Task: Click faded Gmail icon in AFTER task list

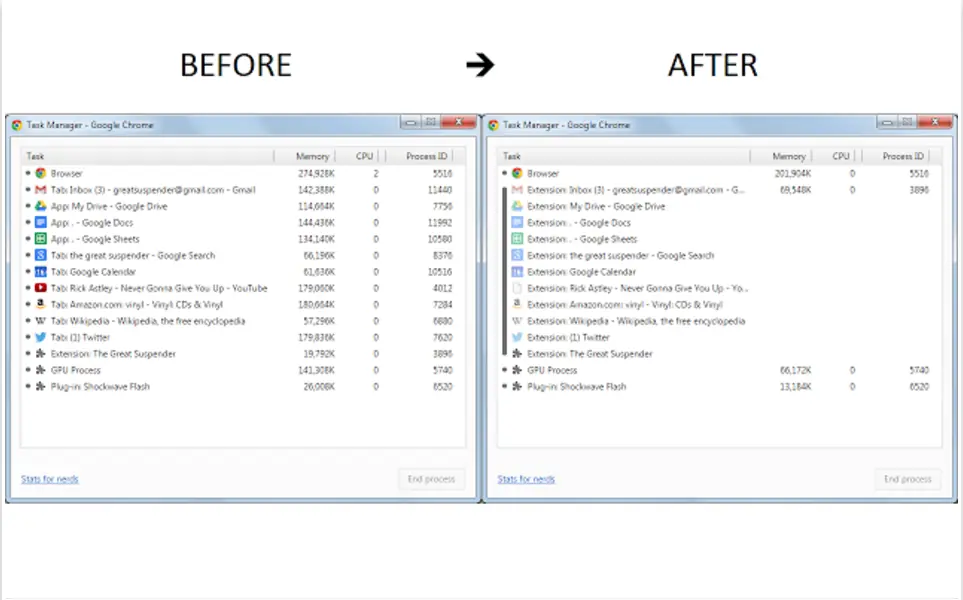Action: coord(517,190)
